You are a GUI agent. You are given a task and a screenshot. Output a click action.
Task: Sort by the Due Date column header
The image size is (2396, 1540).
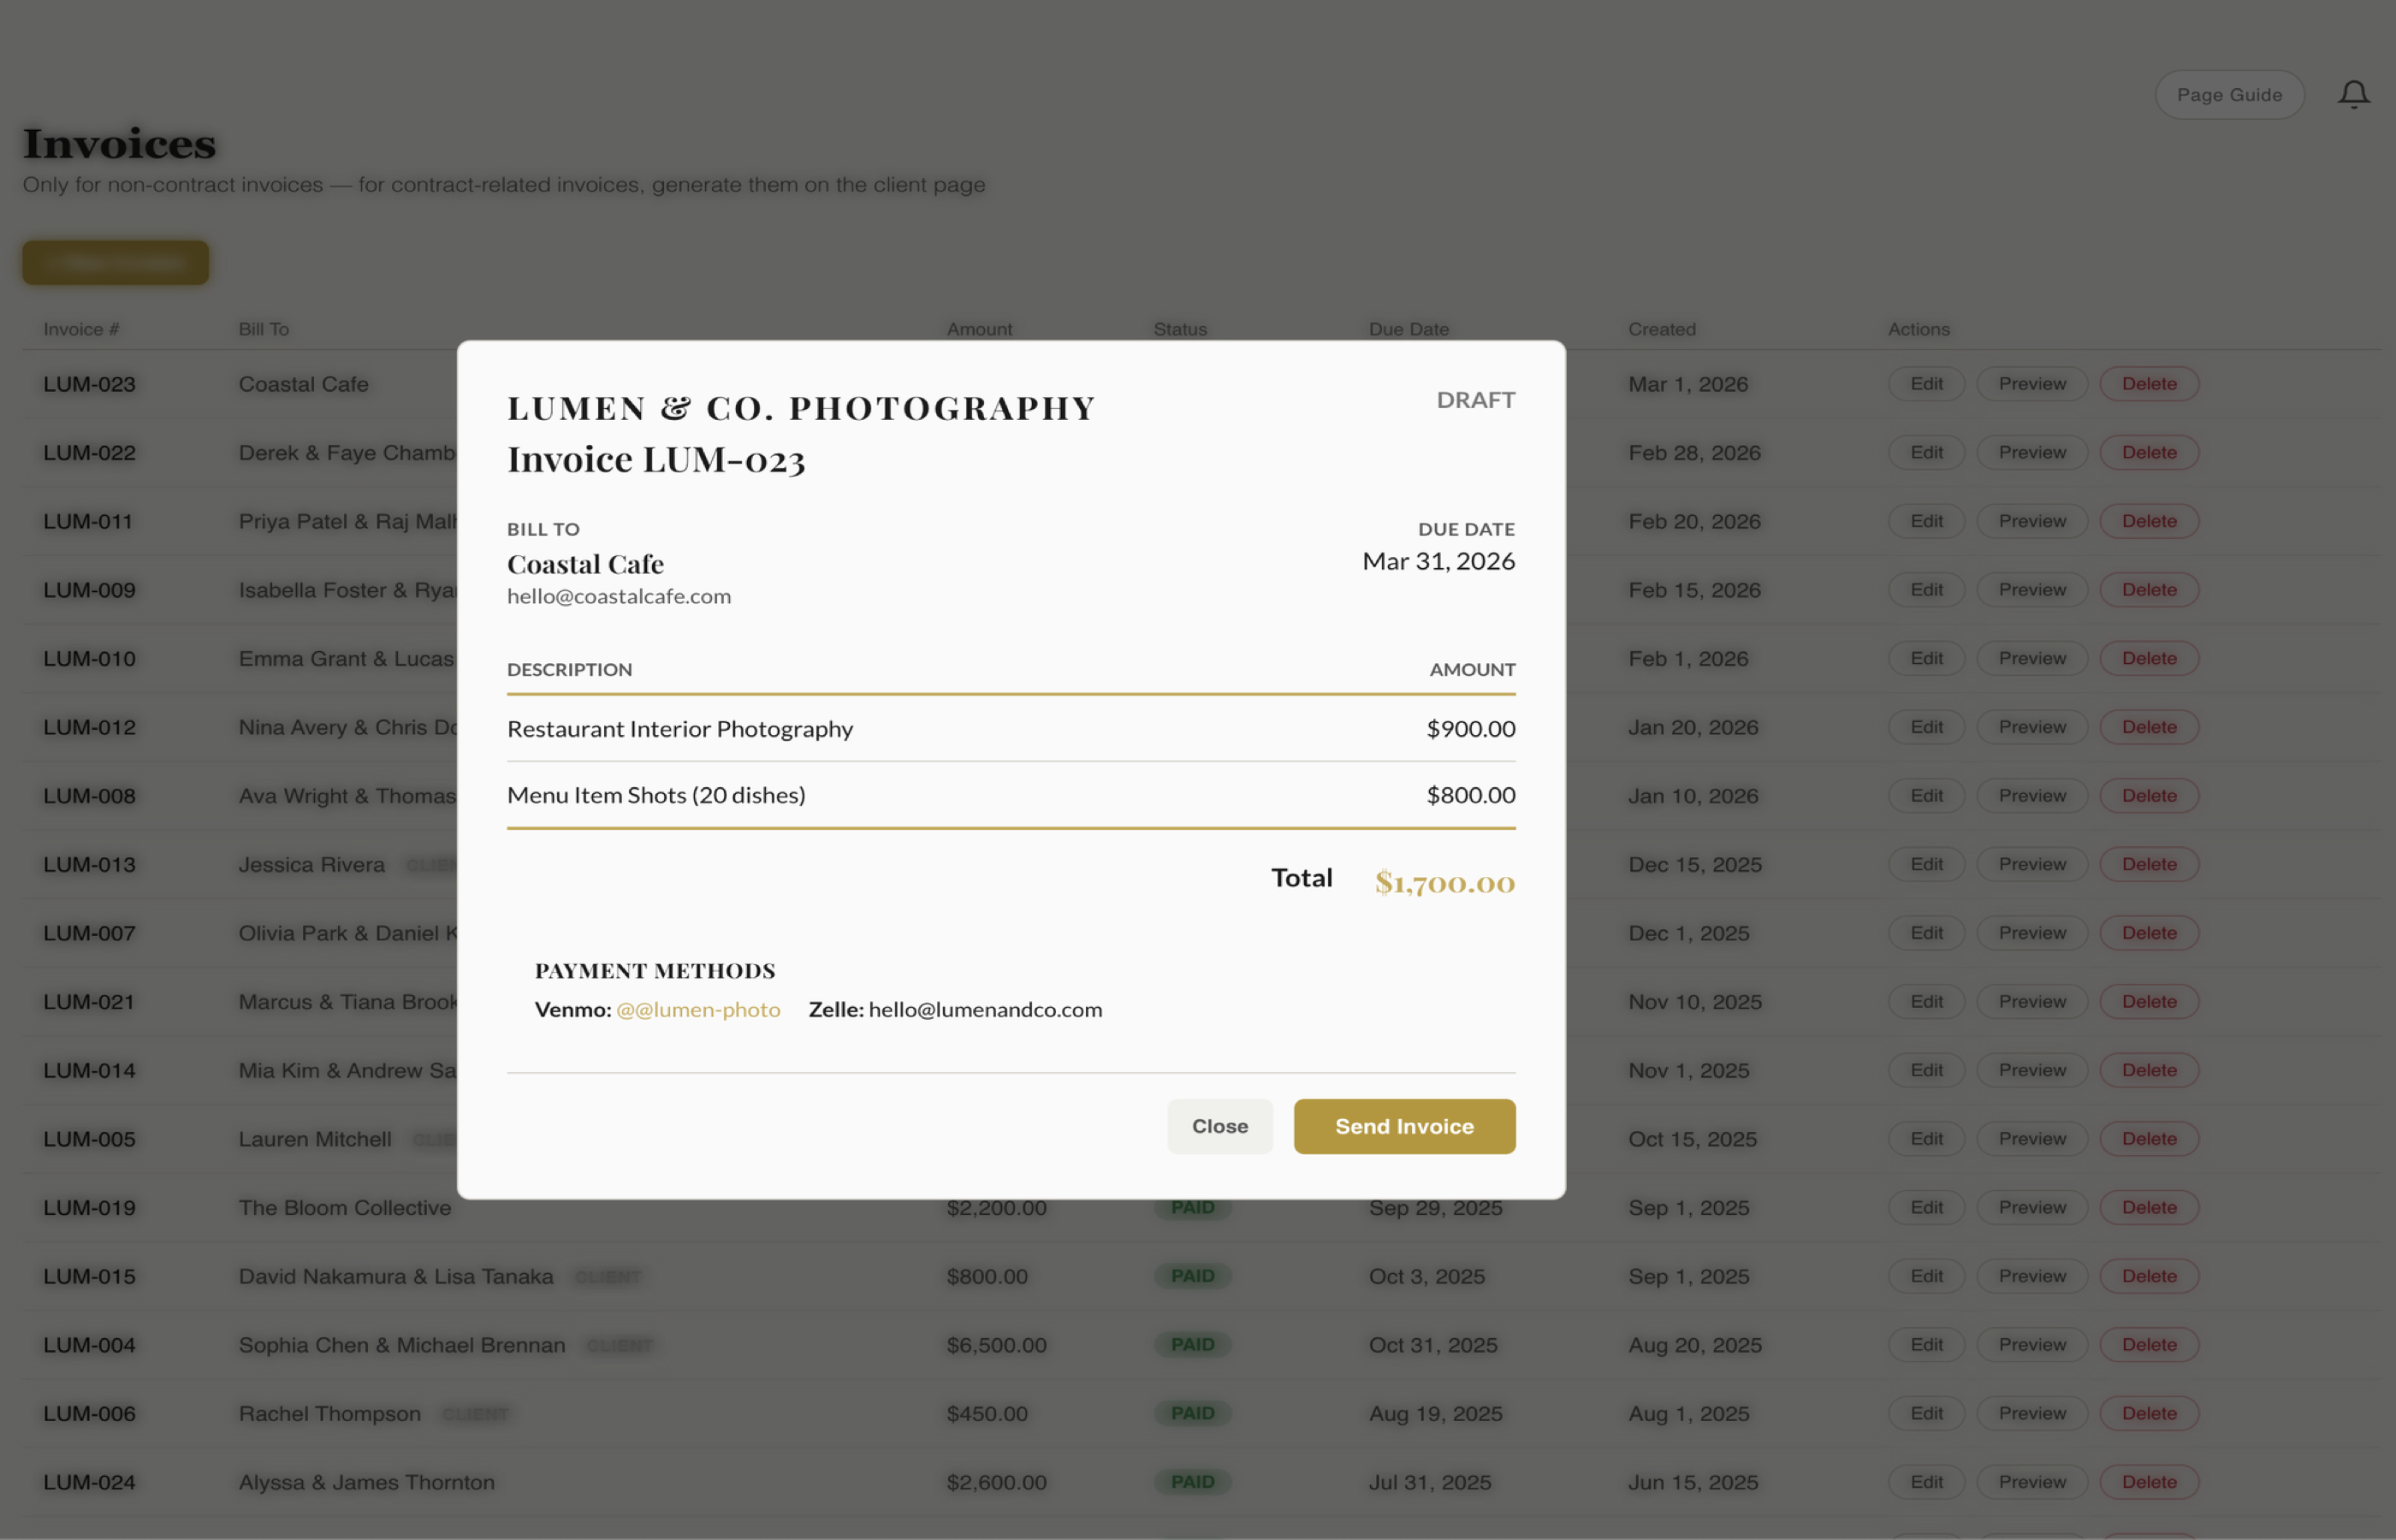tap(1409, 328)
